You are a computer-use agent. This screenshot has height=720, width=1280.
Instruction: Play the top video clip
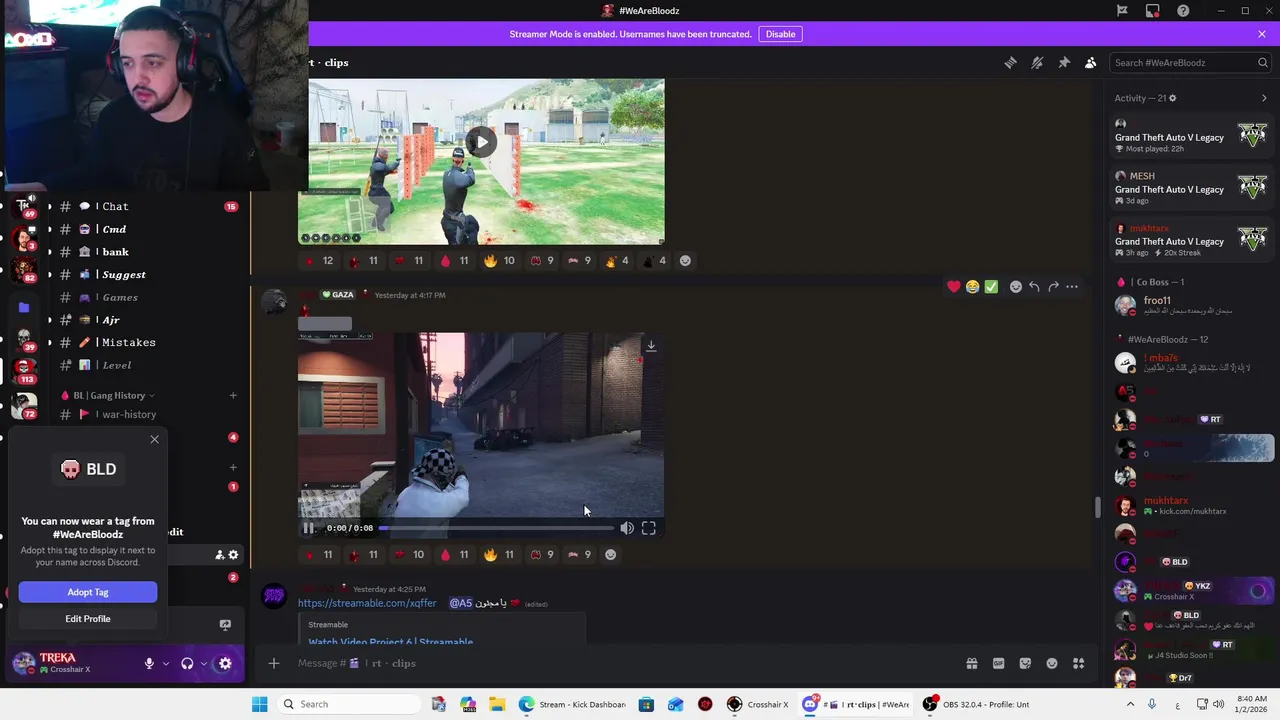[x=482, y=142]
